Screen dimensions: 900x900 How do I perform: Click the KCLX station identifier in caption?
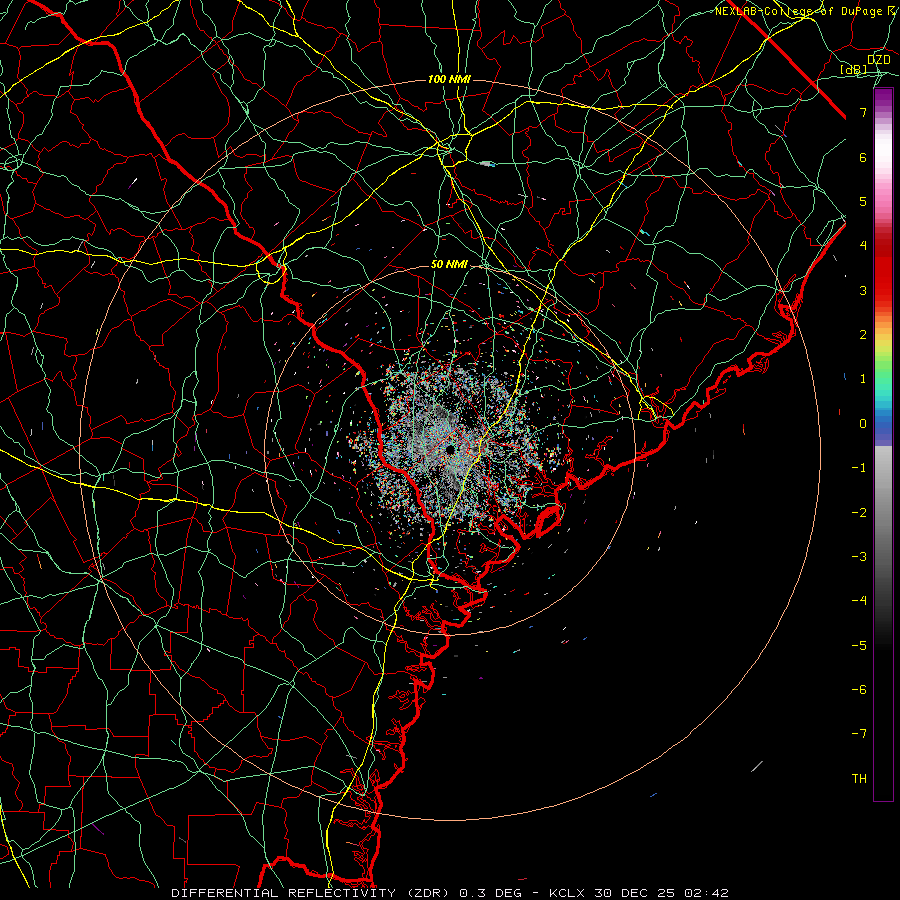[x=567, y=893]
